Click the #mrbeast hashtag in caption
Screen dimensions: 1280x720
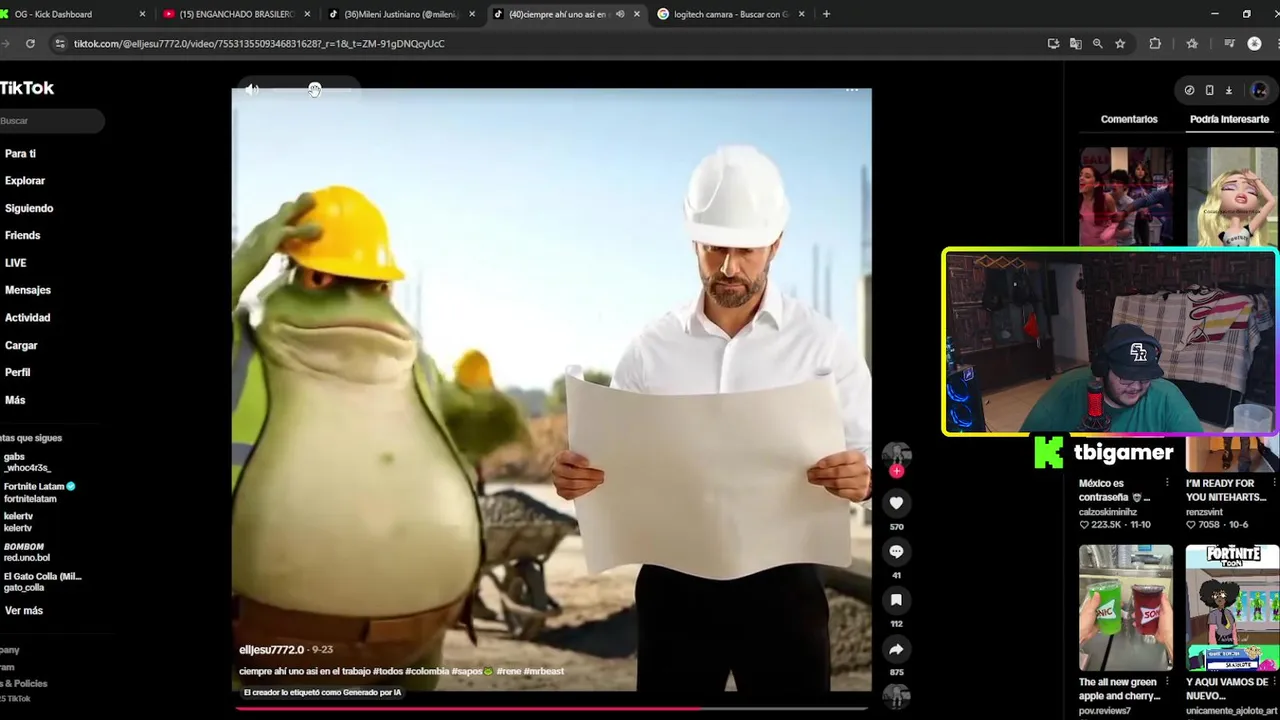click(x=544, y=672)
